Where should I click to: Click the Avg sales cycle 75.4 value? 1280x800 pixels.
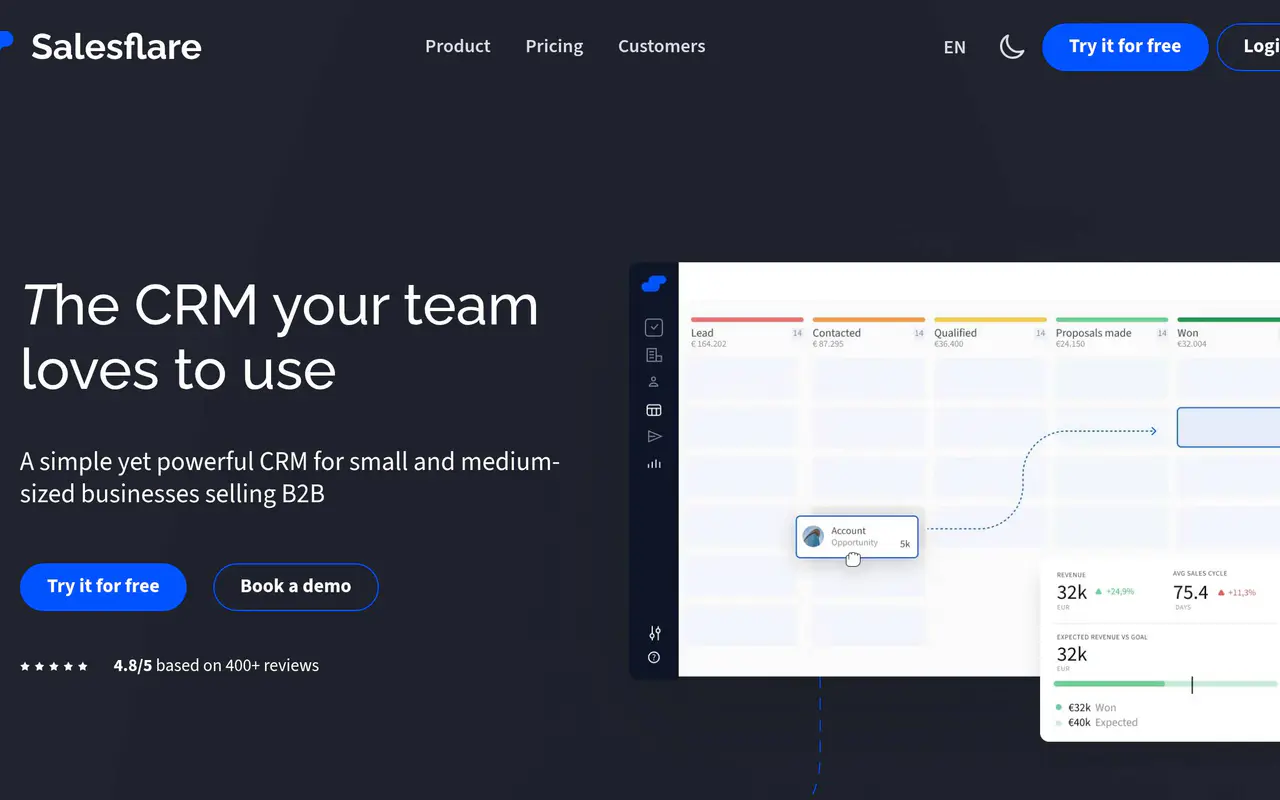[1190, 593]
